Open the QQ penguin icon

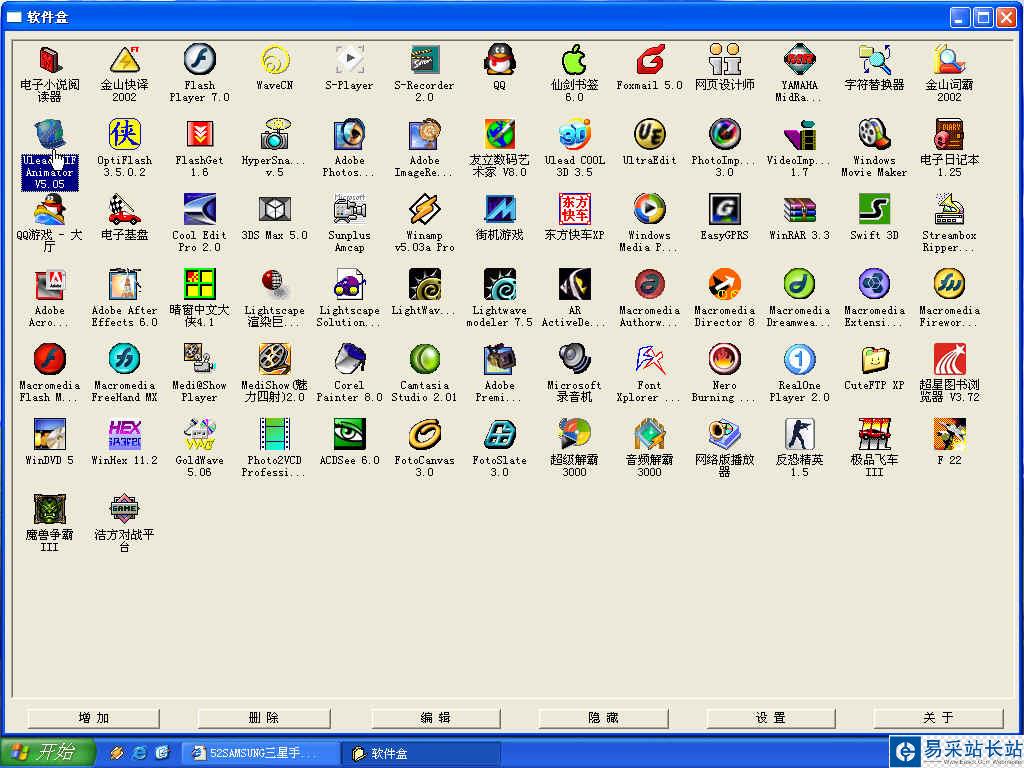[500, 60]
